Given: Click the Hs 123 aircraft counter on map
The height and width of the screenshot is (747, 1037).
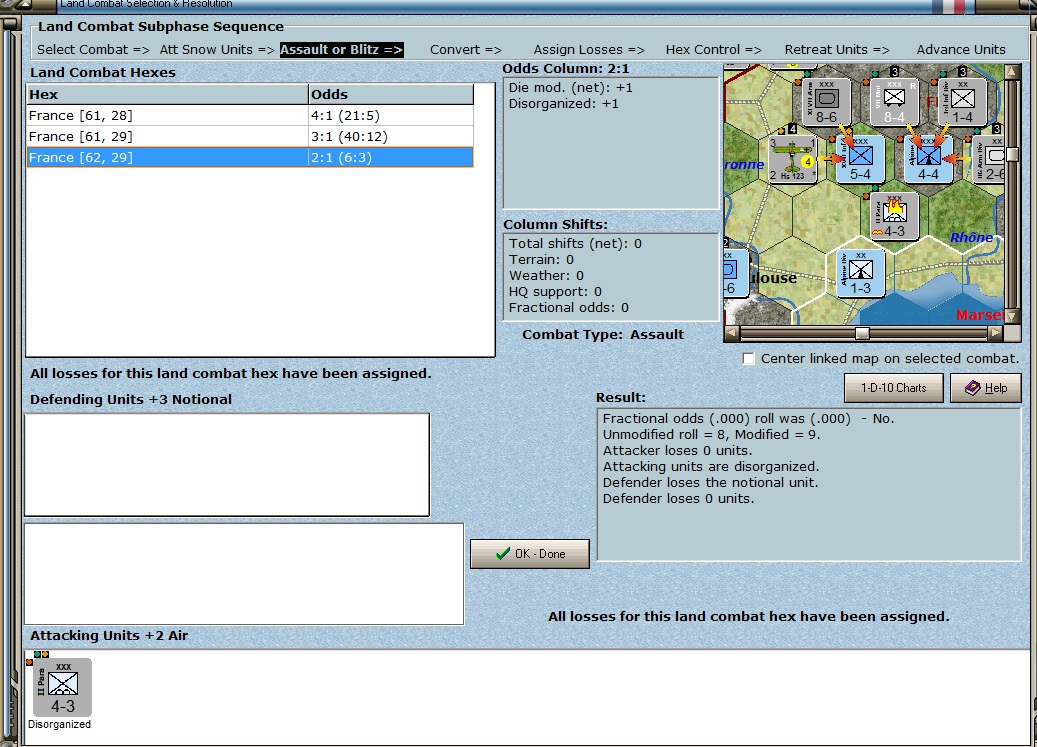Looking at the screenshot, I should (x=793, y=159).
